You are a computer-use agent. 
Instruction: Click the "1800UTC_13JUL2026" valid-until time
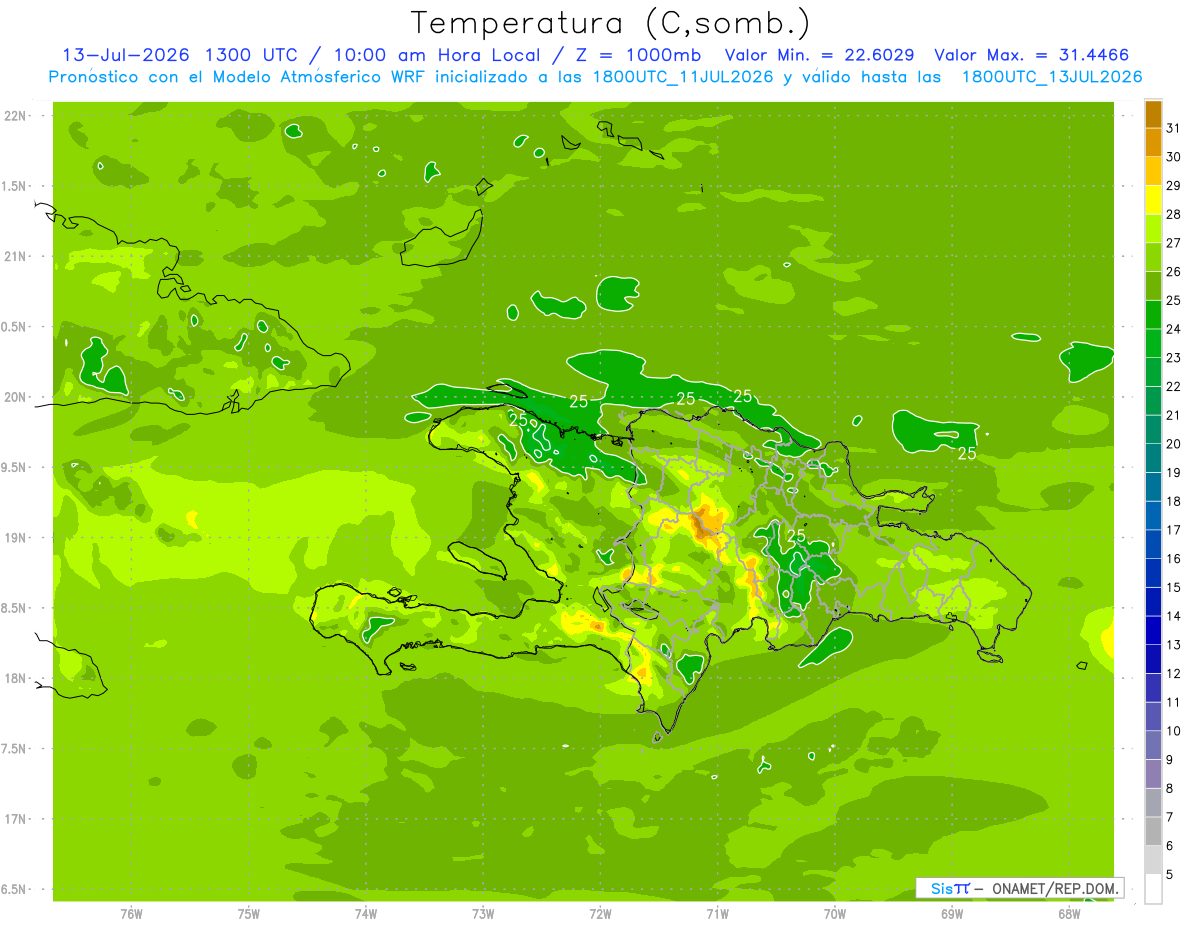coord(1052,77)
